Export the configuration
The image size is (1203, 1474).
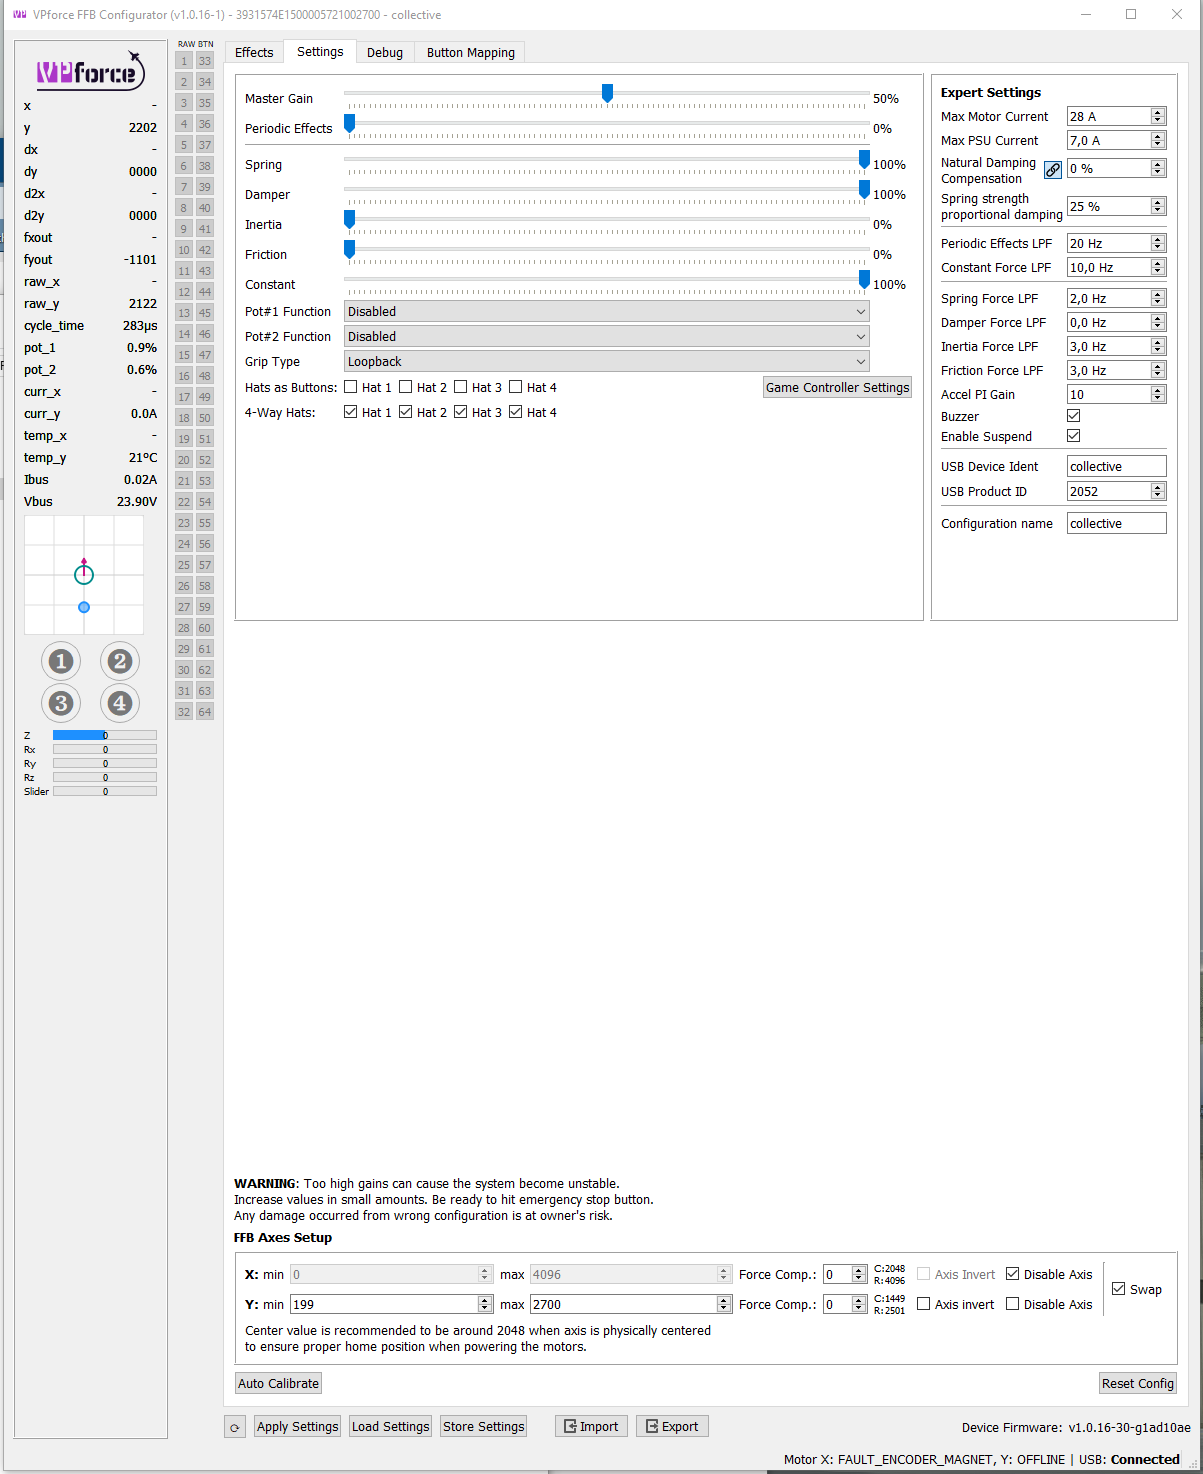point(672,1427)
